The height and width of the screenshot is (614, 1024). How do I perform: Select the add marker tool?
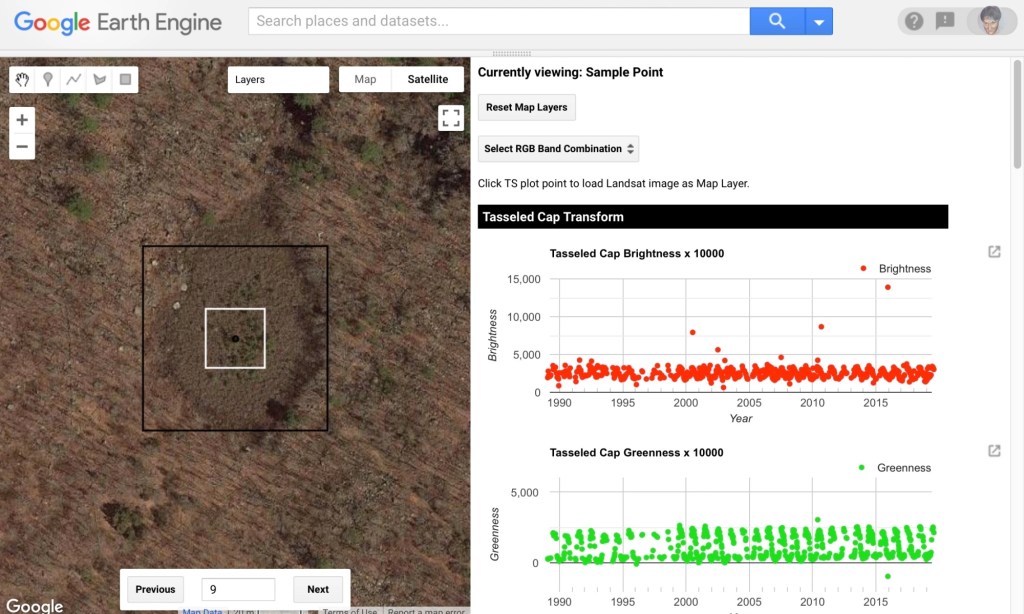tap(48, 80)
